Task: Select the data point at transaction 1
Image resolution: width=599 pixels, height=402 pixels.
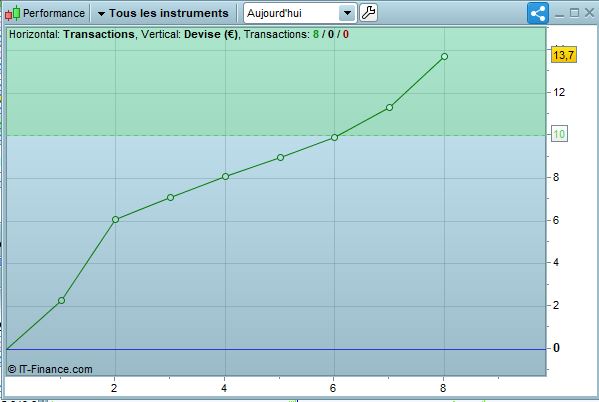Action: [x=61, y=301]
